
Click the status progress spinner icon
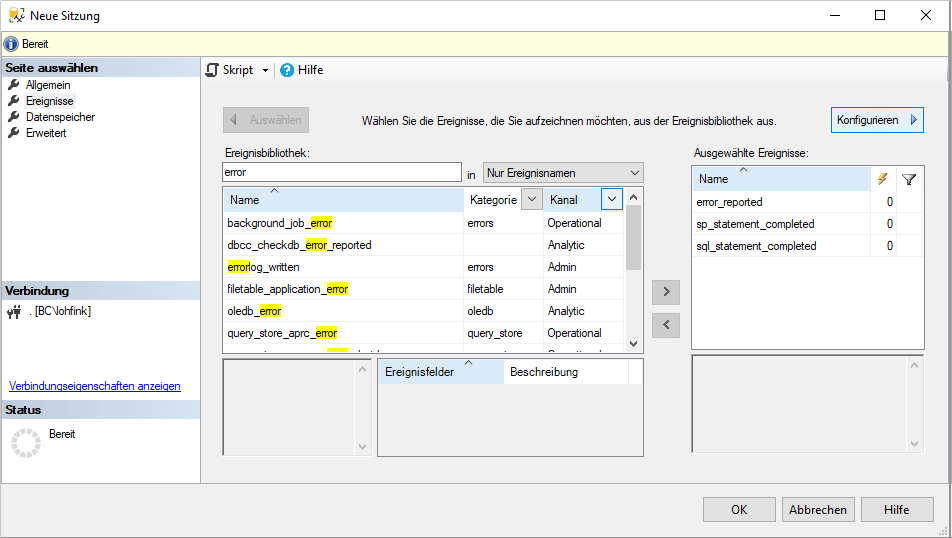point(26,443)
